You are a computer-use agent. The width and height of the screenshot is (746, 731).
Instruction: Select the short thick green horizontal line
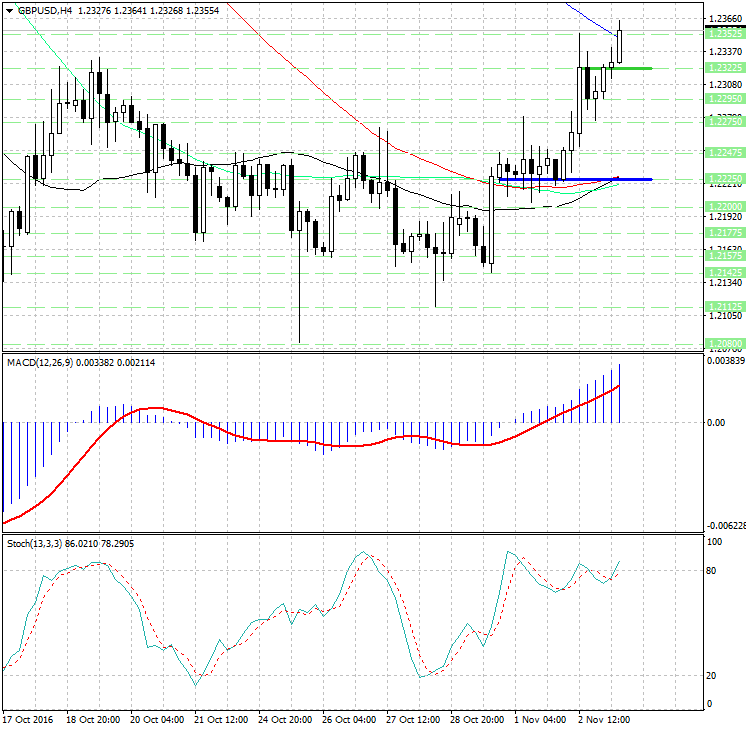pos(628,68)
